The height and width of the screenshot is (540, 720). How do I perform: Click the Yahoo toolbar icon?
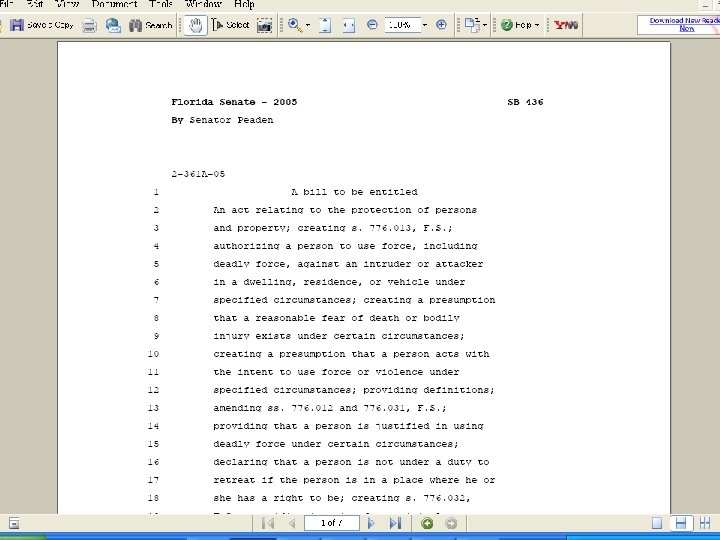click(566, 25)
